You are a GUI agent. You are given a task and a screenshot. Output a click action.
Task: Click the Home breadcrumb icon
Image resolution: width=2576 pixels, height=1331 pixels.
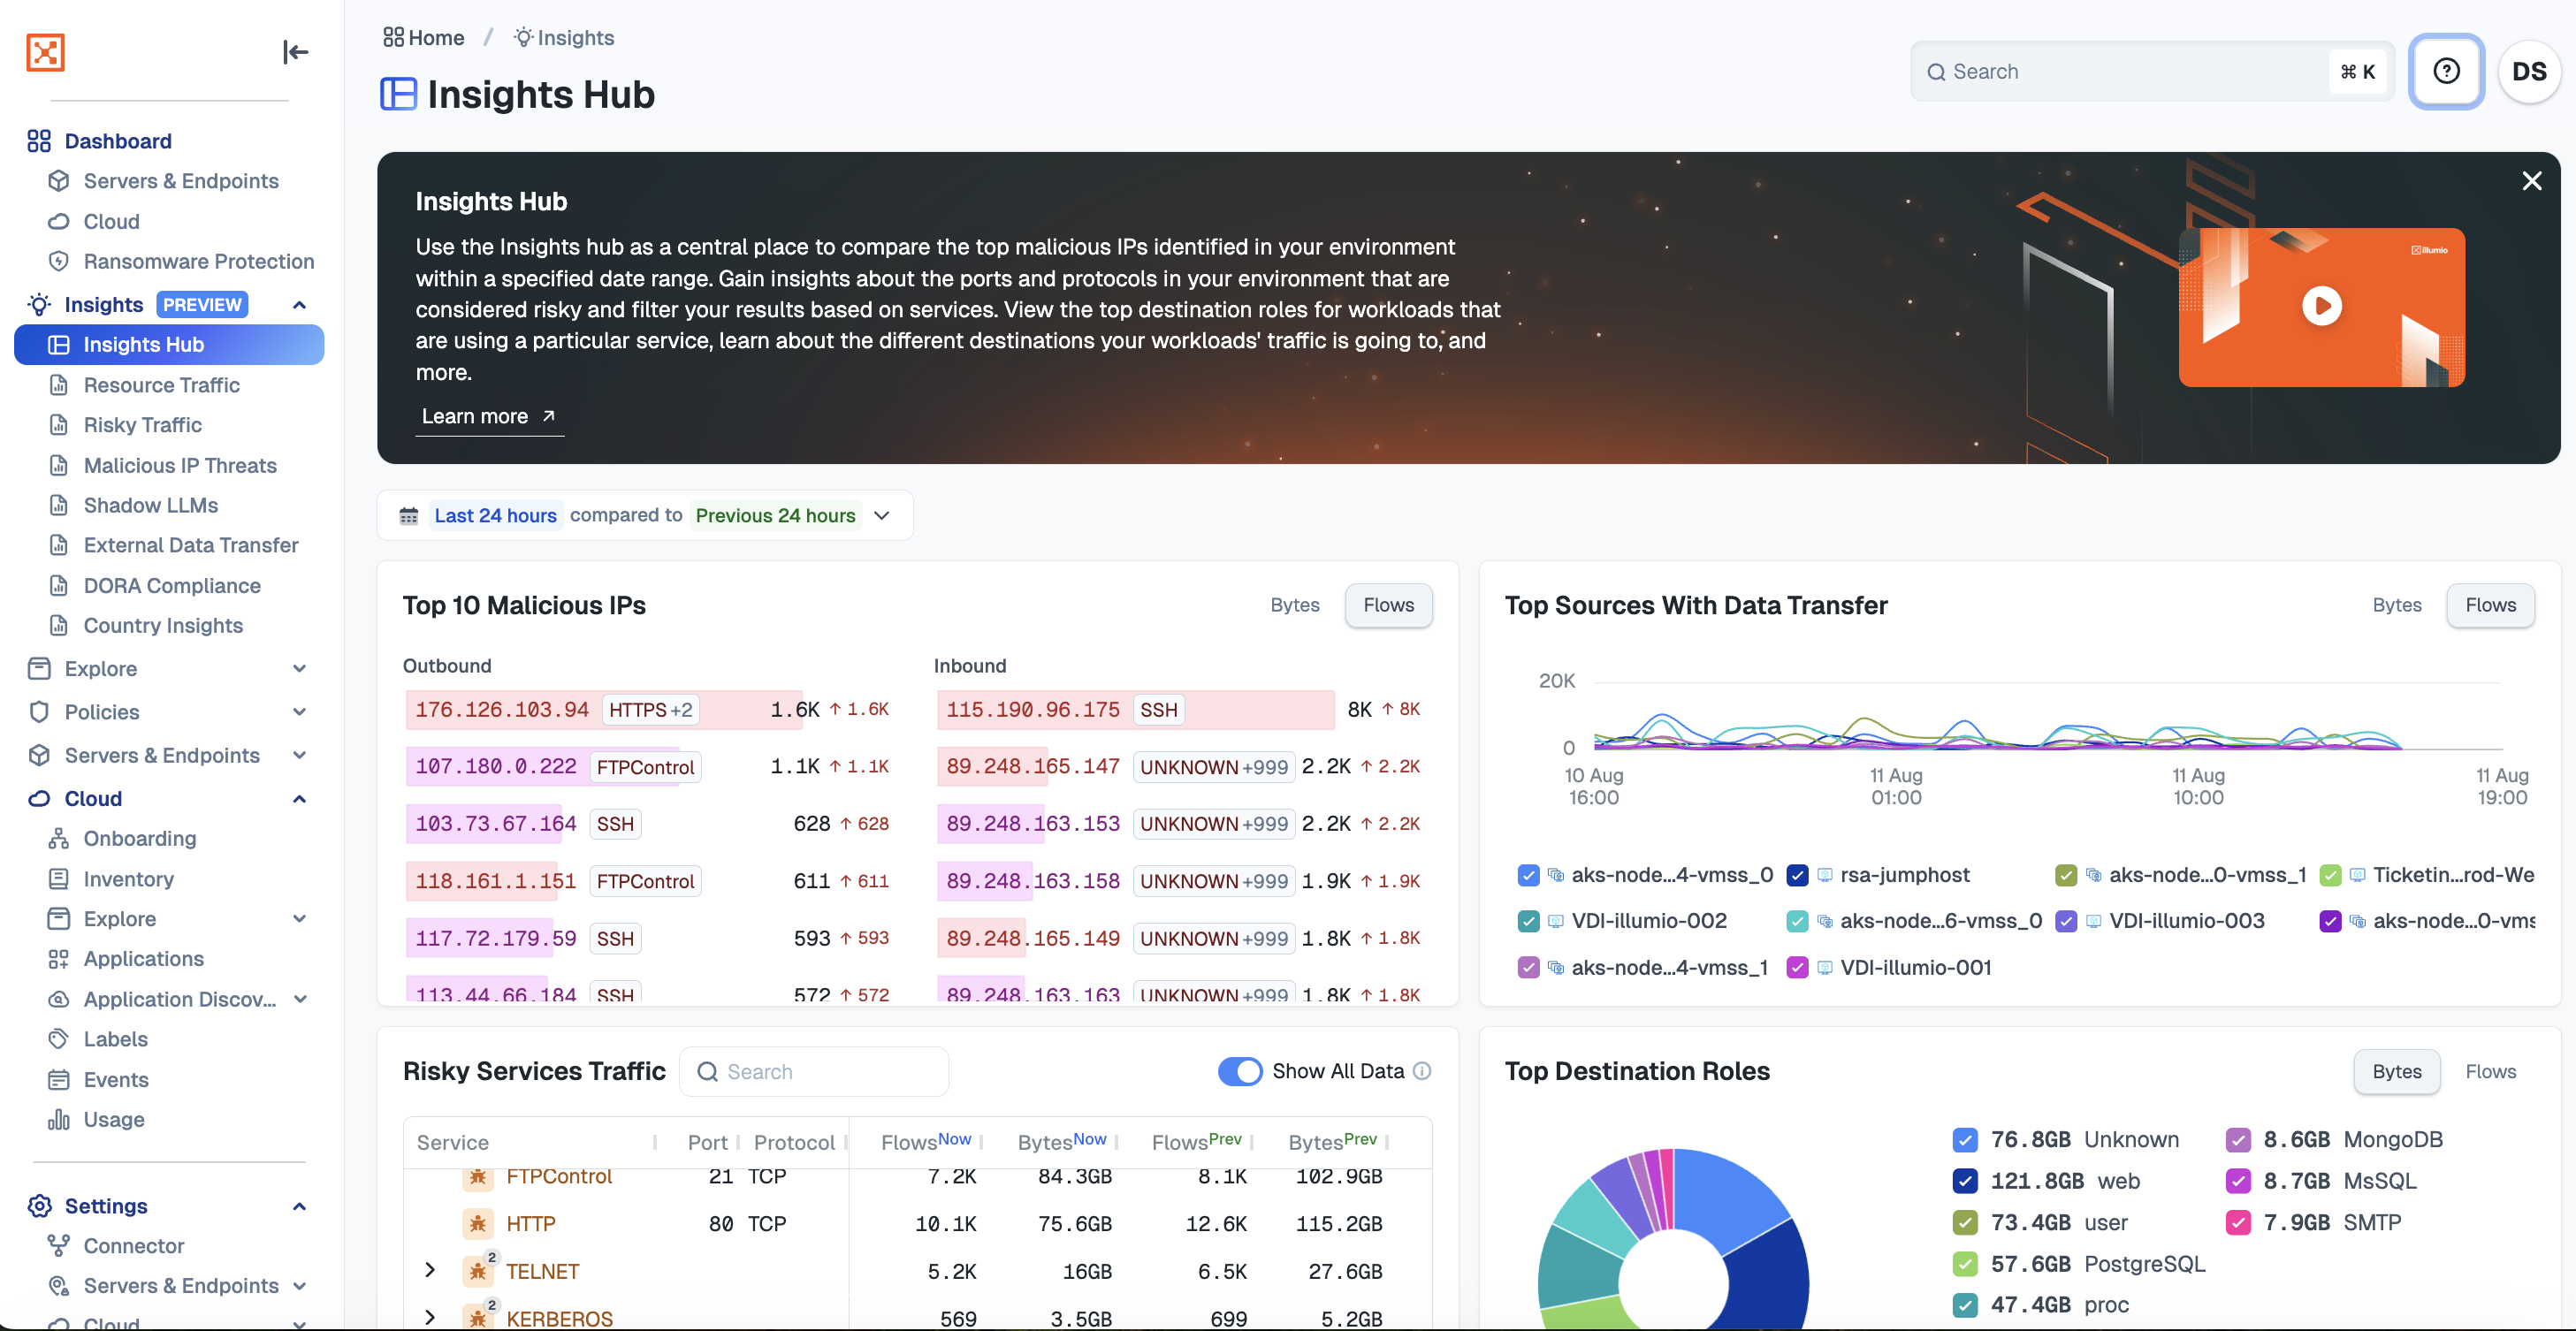(394, 38)
